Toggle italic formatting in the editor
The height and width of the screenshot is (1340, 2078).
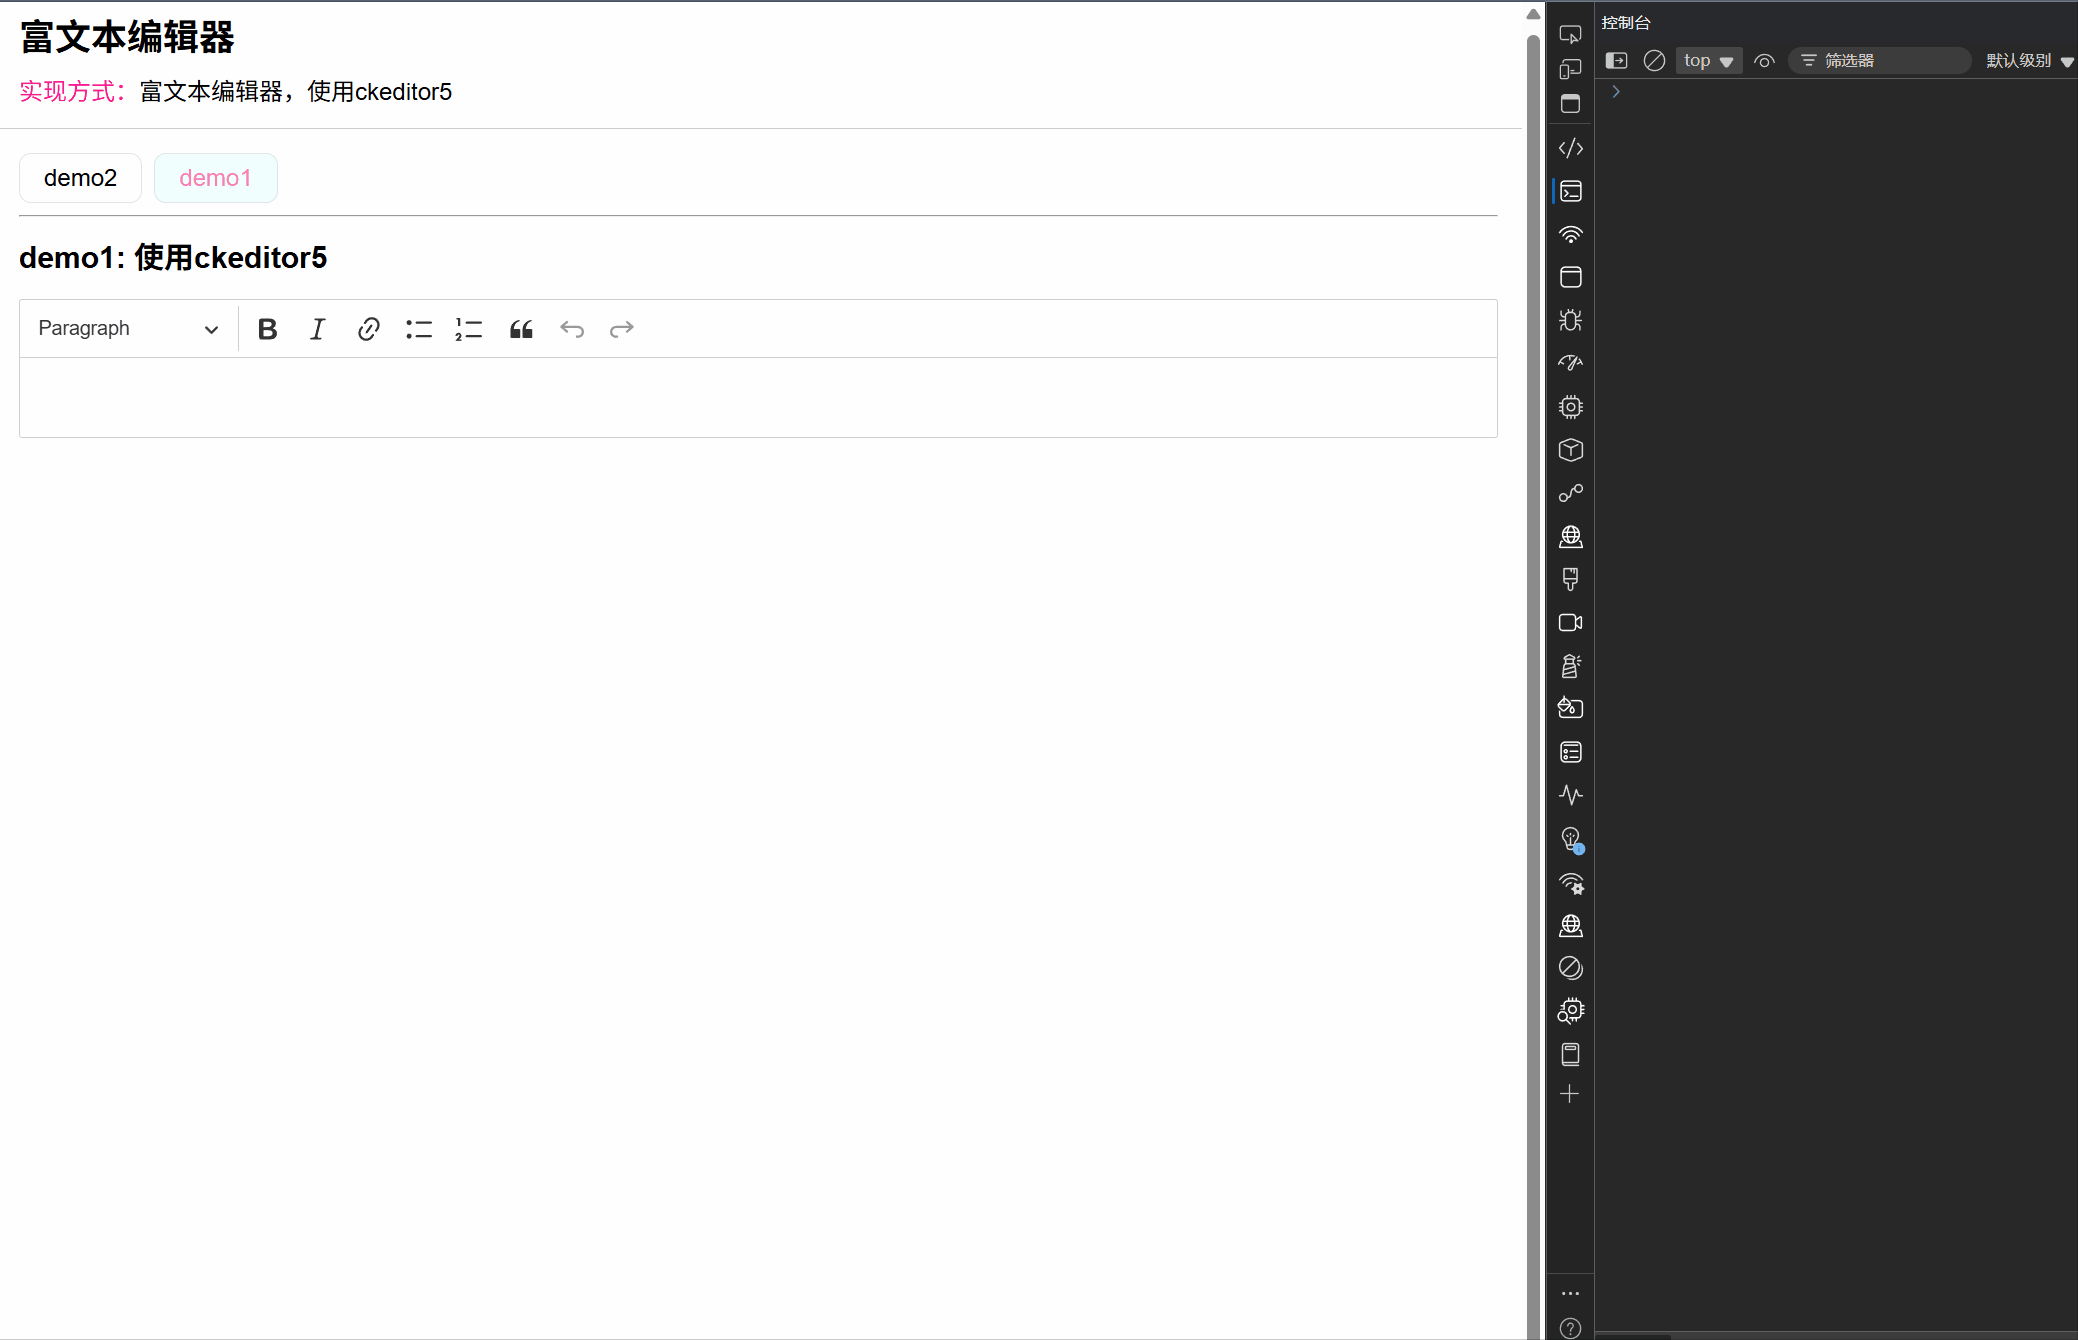click(317, 329)
